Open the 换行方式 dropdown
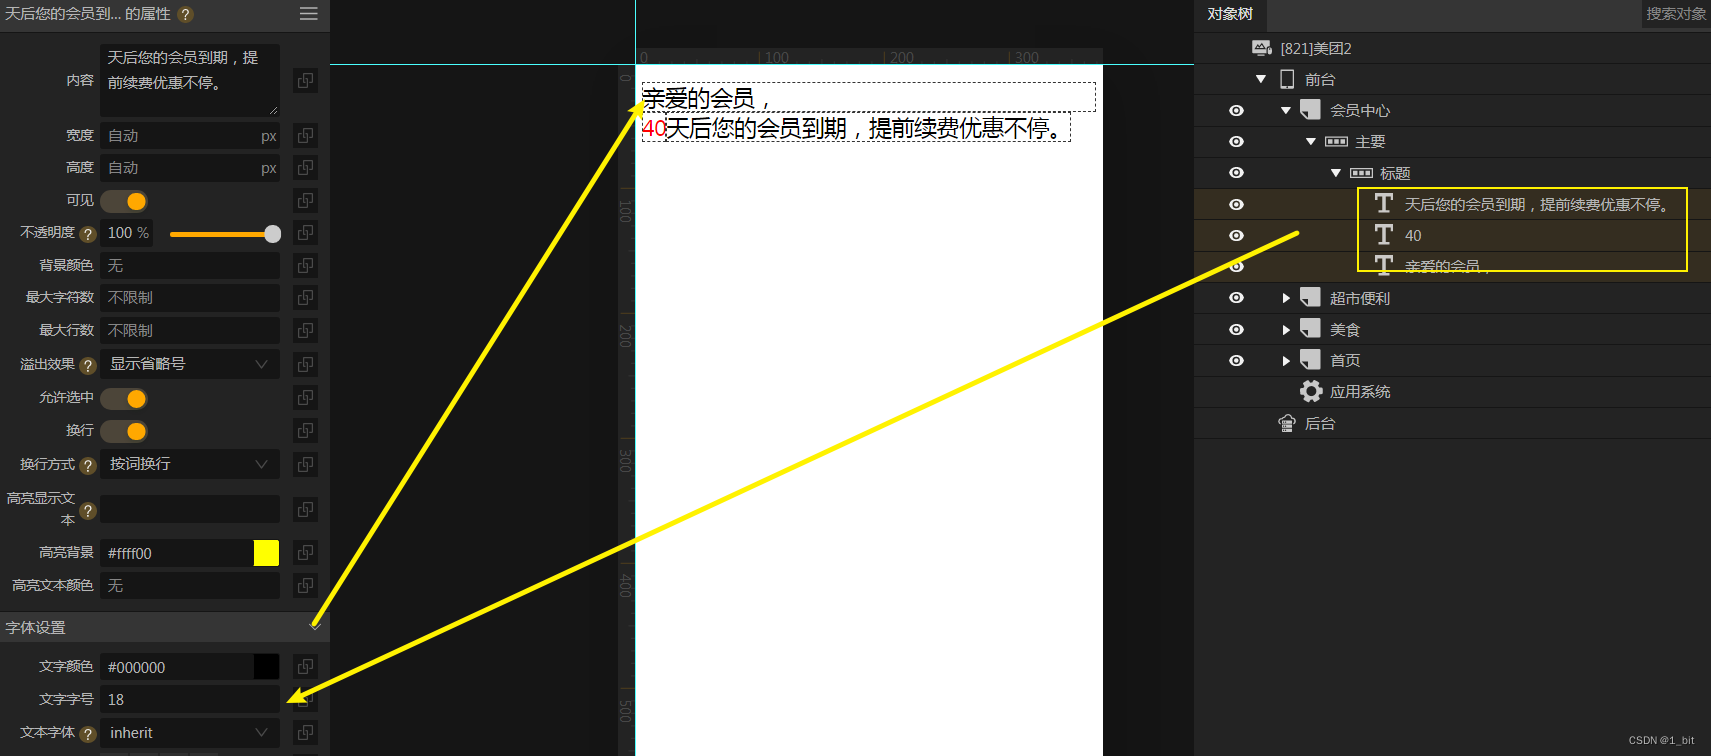This screenshot has height=756, width=1711. pos(190,464)
